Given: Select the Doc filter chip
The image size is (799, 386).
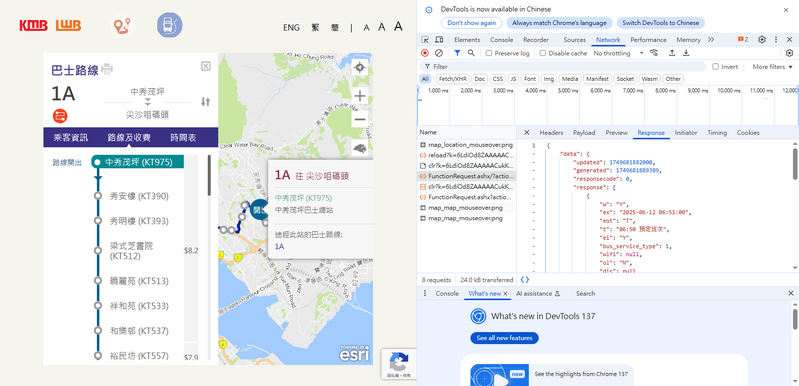Looking at the screenshot, I should (480, 79).
